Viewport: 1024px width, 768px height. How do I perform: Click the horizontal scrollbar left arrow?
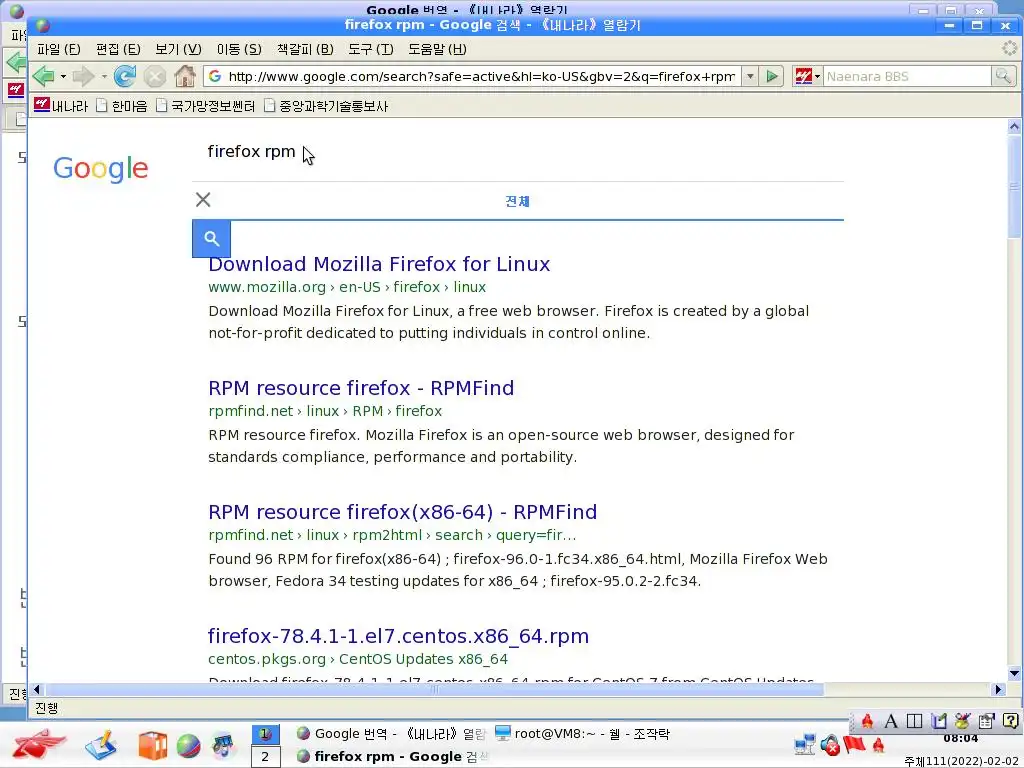click(37, 689)
